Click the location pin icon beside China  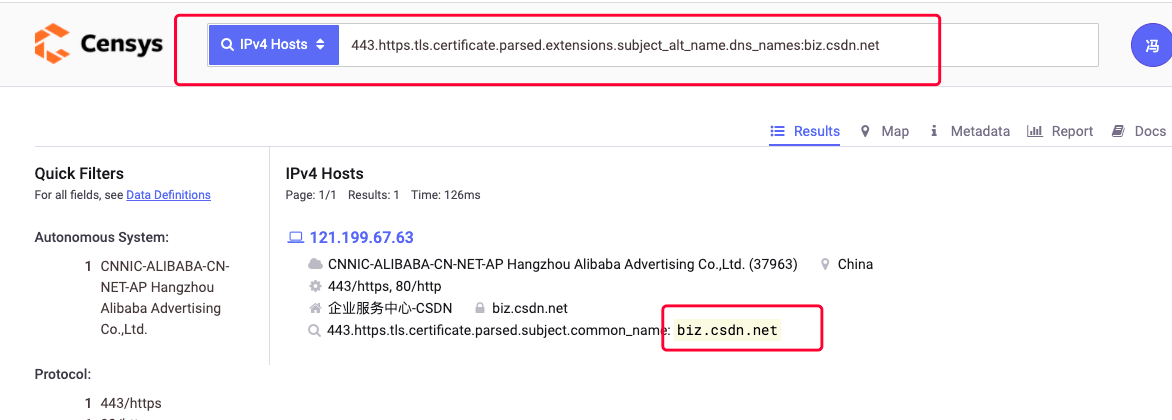coord(825,264)
